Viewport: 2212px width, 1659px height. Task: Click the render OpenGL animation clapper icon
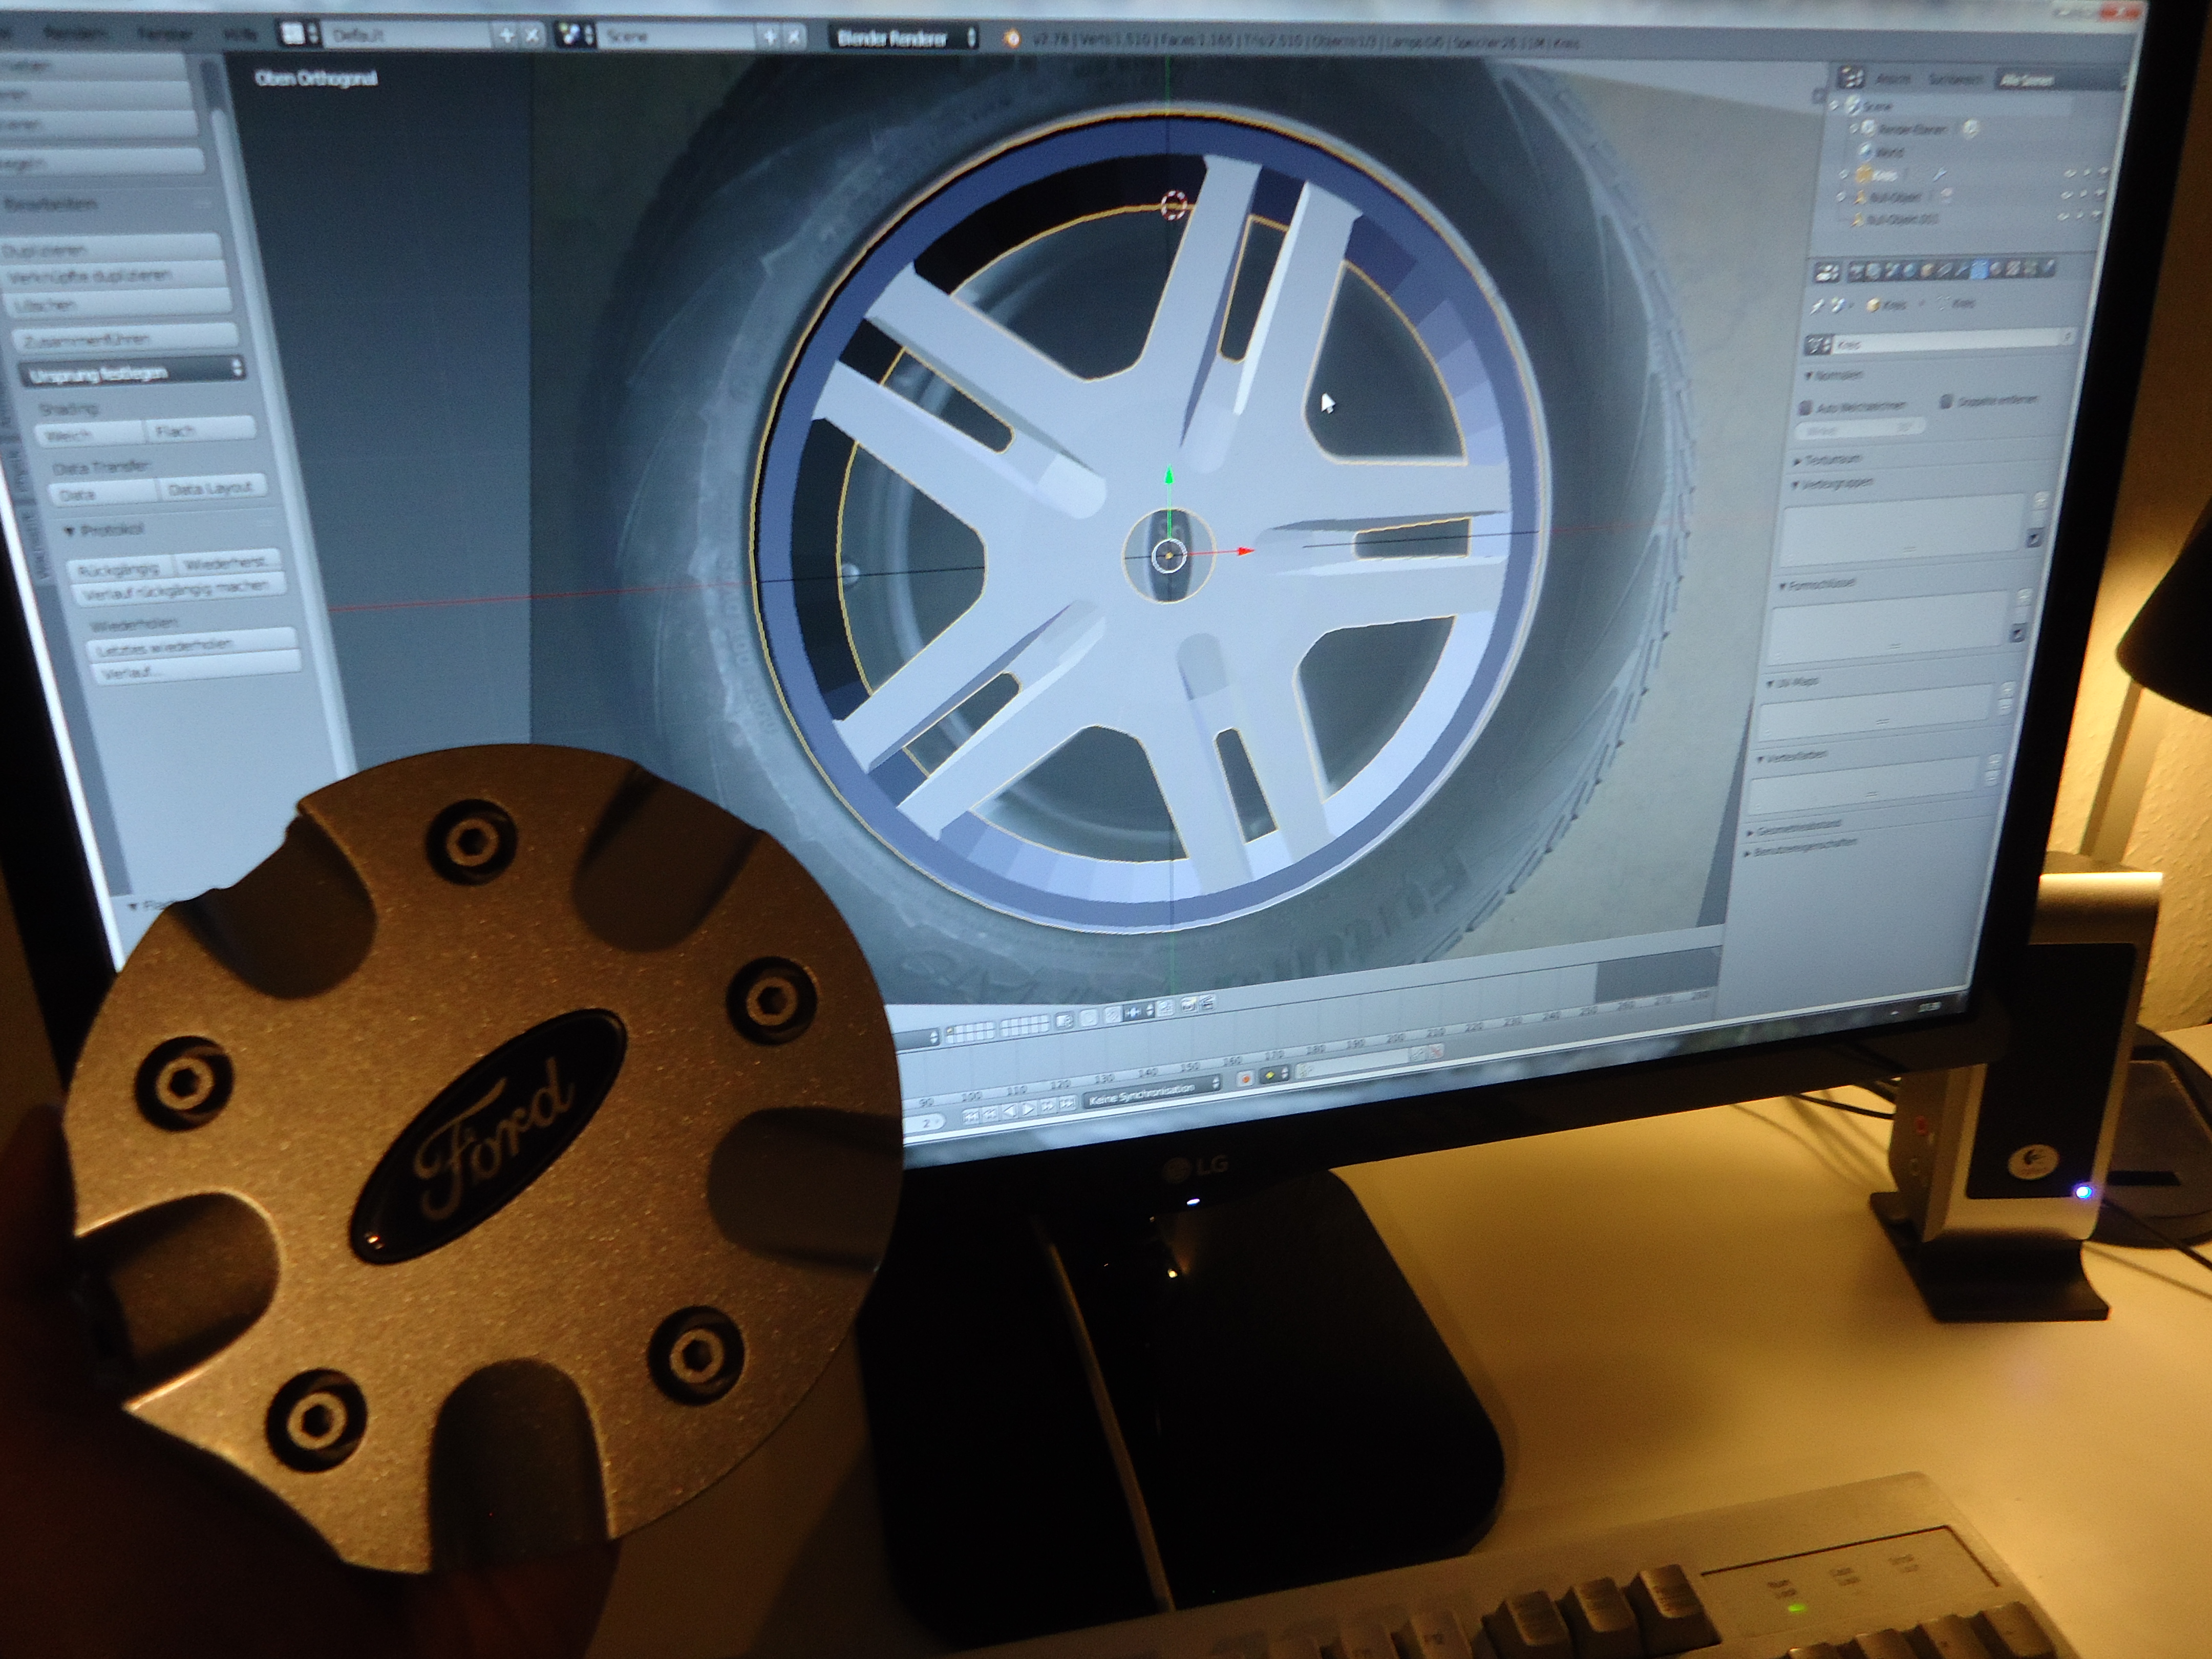tap(1207, 1002)
